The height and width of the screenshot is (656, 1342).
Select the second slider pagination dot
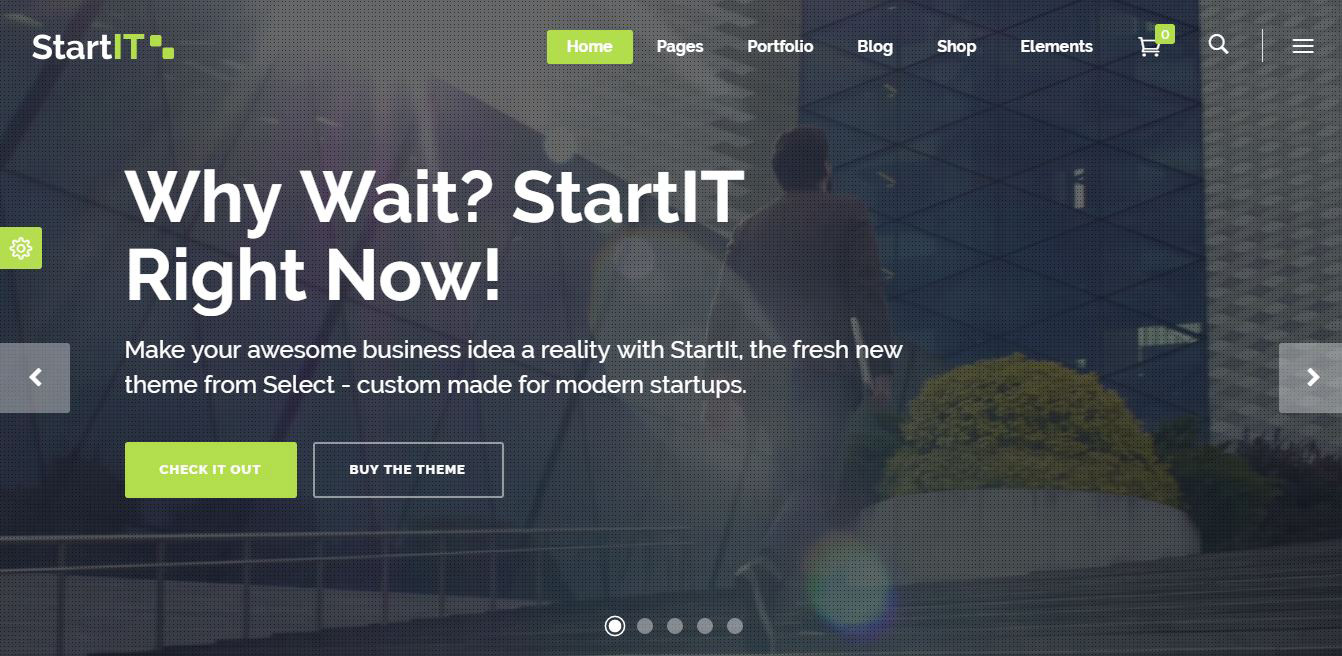645,626
